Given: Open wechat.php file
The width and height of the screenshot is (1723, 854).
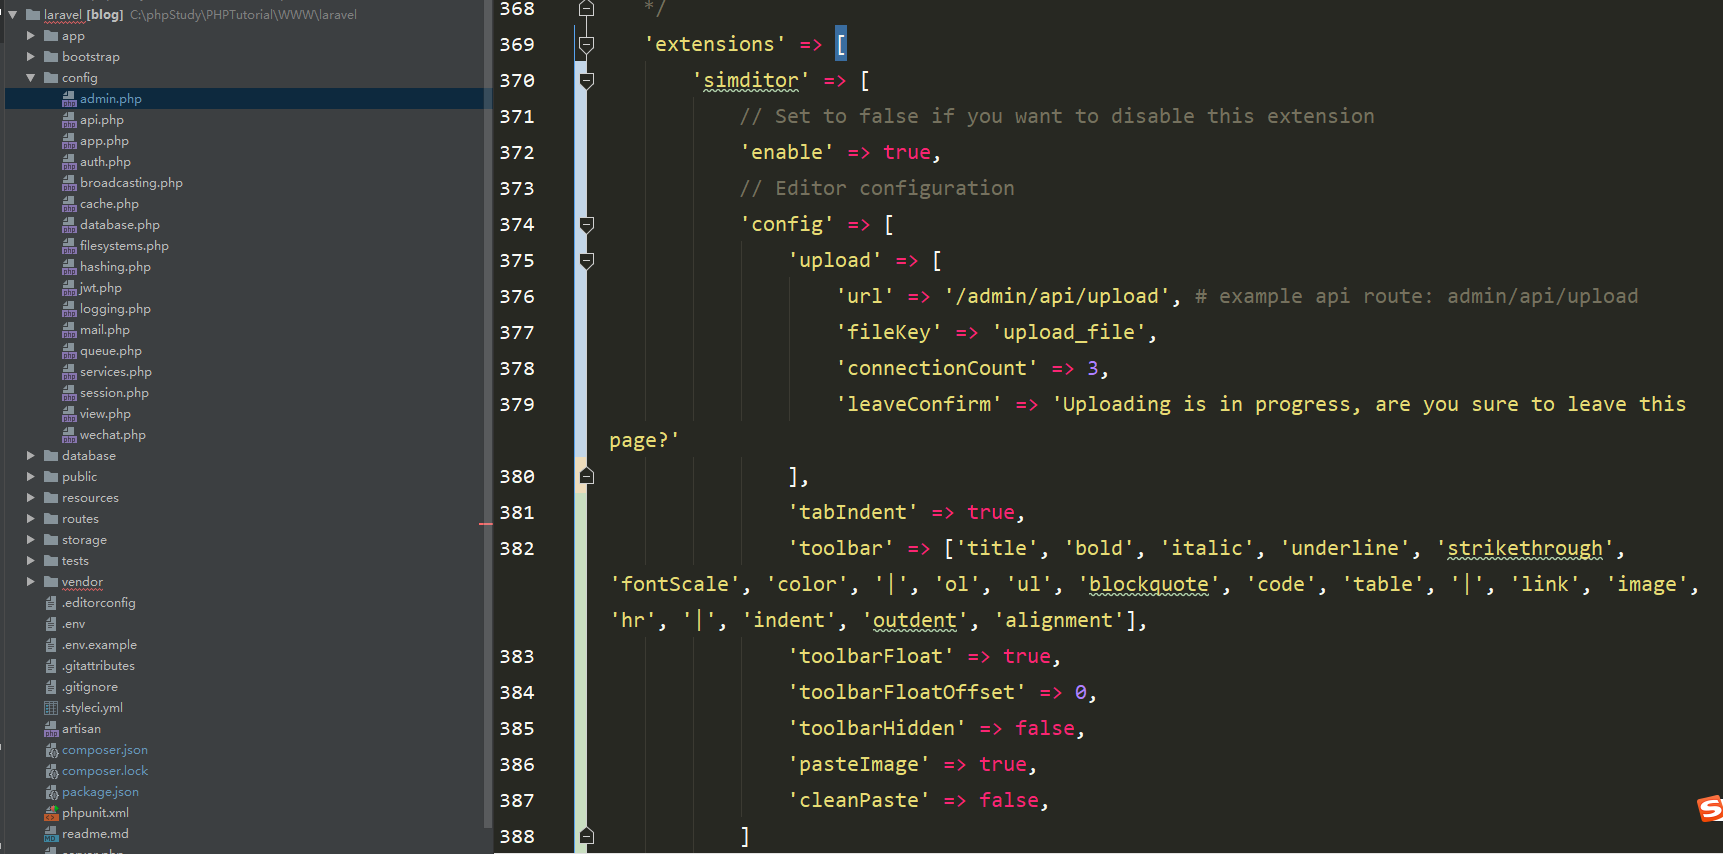Looking at the screenshot, I should [x=113, y=434].
